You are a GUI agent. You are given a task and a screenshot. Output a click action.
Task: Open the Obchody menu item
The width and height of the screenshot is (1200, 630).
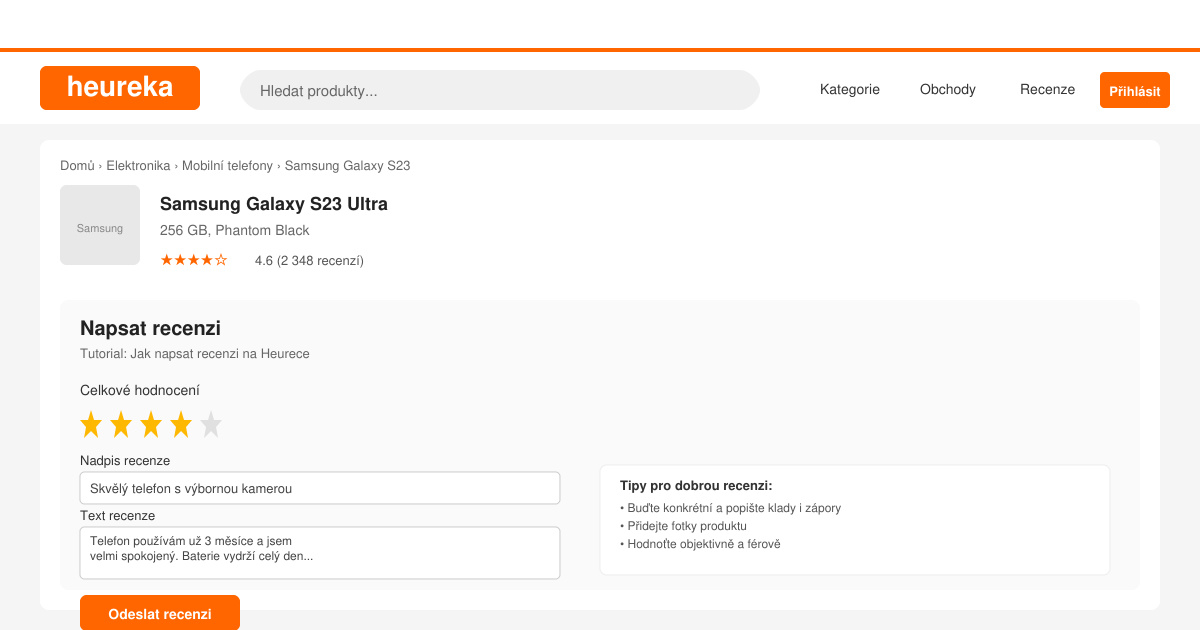[x=948, y=89]
